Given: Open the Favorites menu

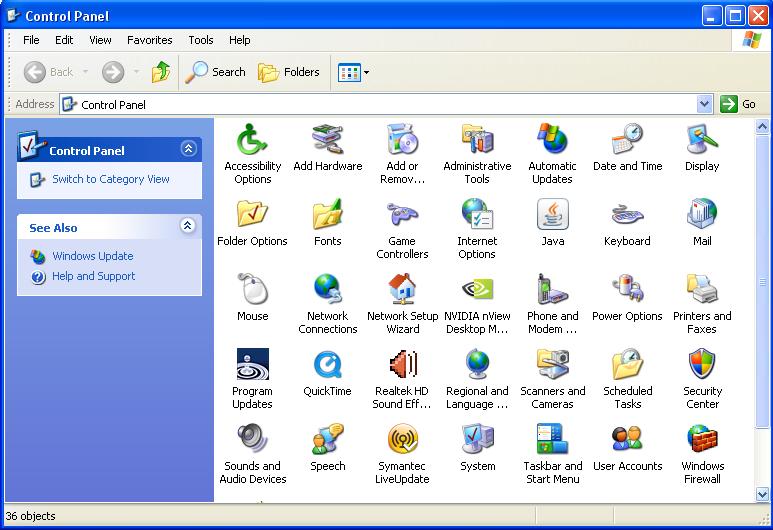Looking at the screenshot, I should click(x=150, y=40).
